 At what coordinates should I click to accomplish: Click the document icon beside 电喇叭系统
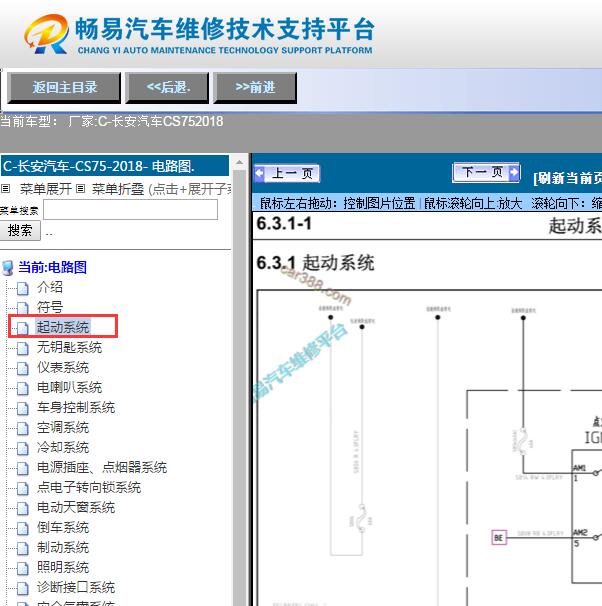(x=23, y=389)
